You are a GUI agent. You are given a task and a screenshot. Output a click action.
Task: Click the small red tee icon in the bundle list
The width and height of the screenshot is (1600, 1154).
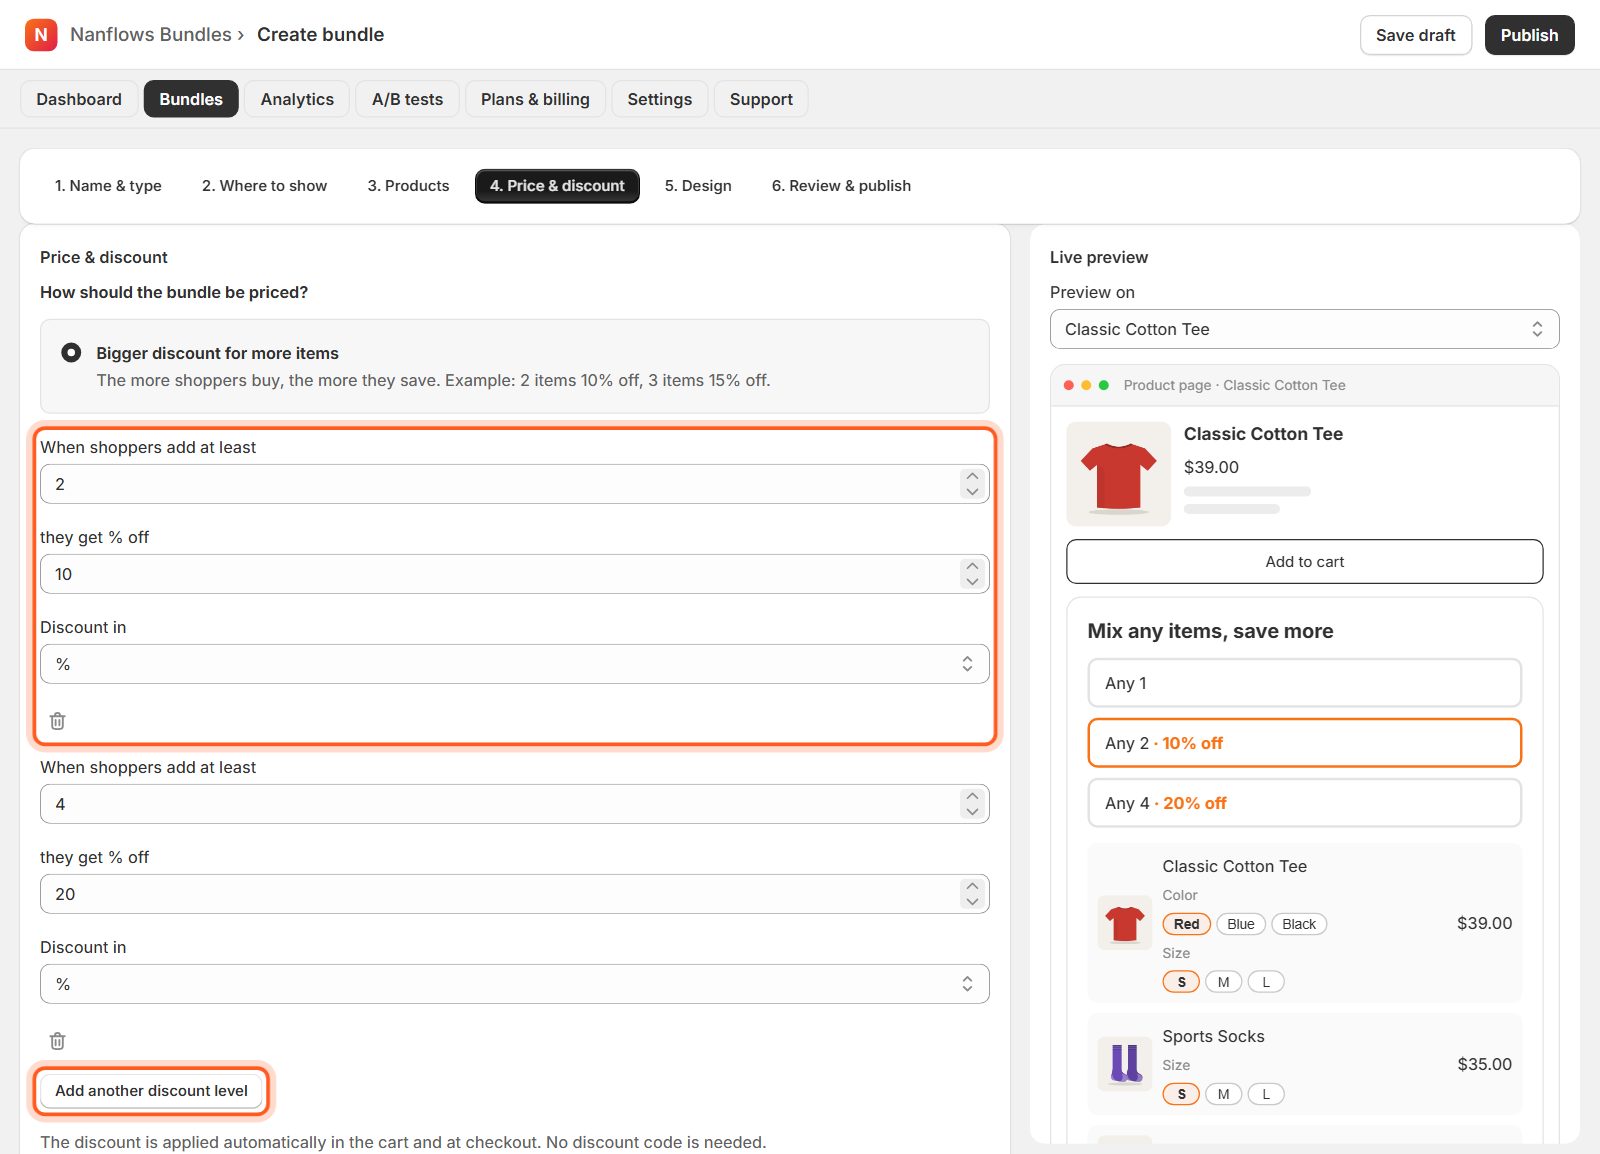coord(1125,923)
